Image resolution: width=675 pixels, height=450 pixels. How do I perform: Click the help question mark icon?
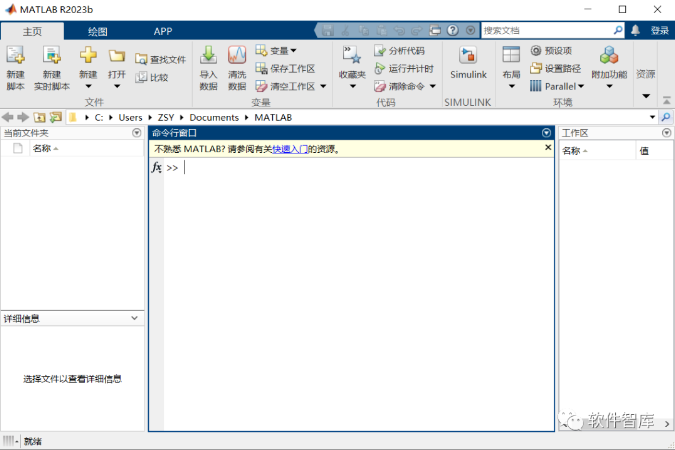pyautogui.click(x=452, y=30)
